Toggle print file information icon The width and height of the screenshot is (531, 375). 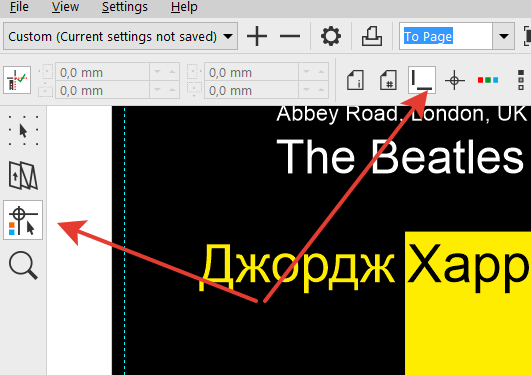(x=355, y=80)
